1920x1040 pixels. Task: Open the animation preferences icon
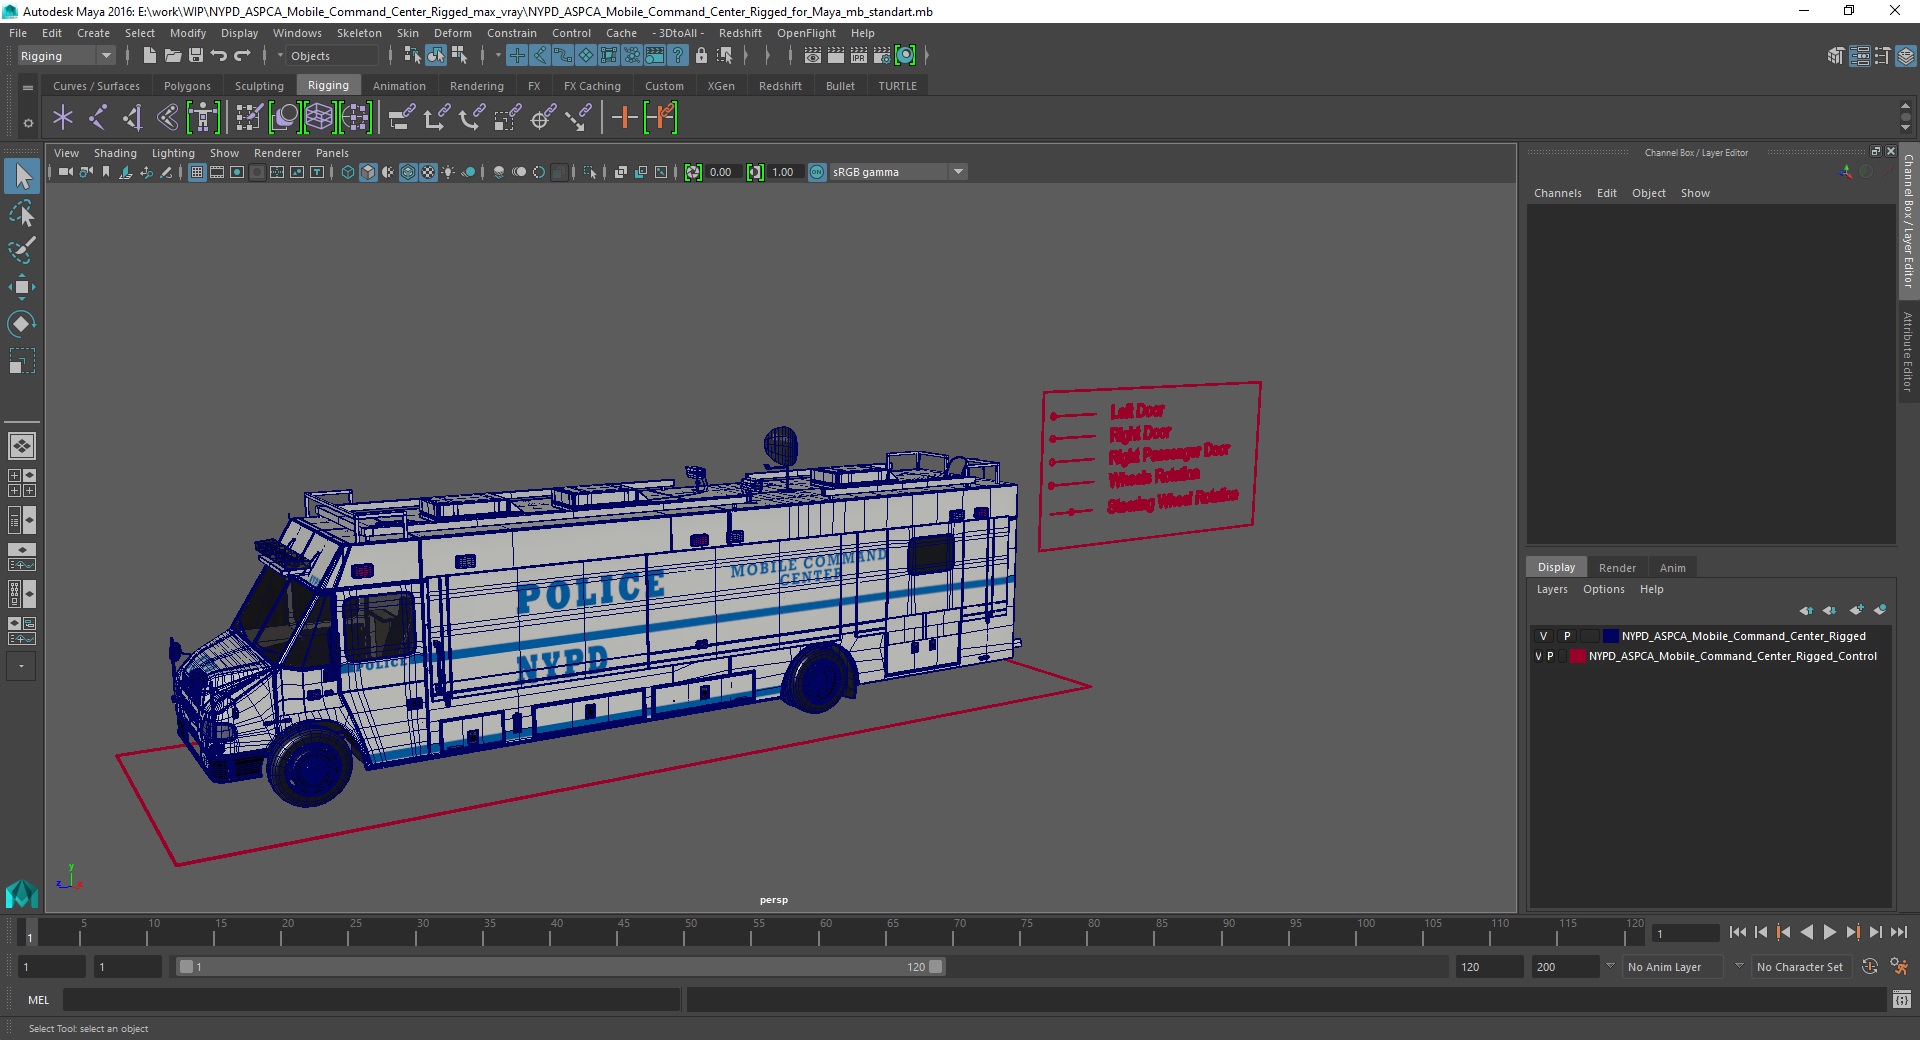point(1899,967)
